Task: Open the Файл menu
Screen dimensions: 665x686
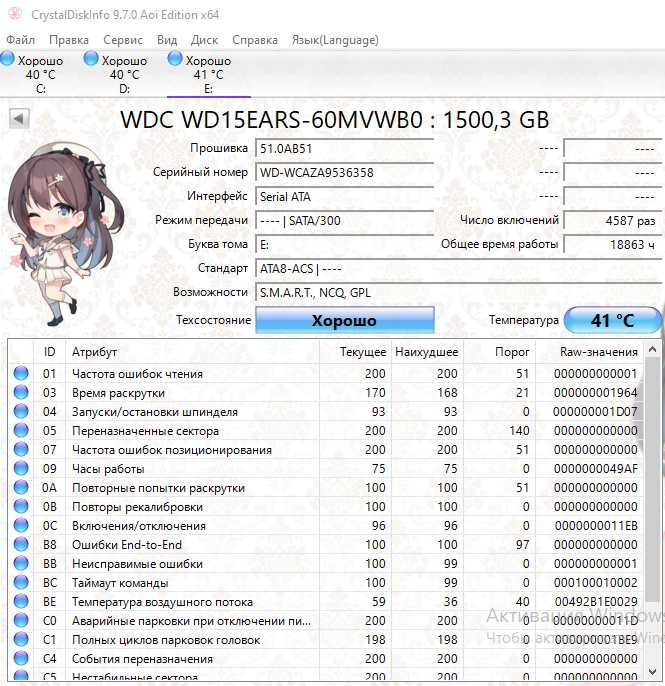Action: [20, 40]
